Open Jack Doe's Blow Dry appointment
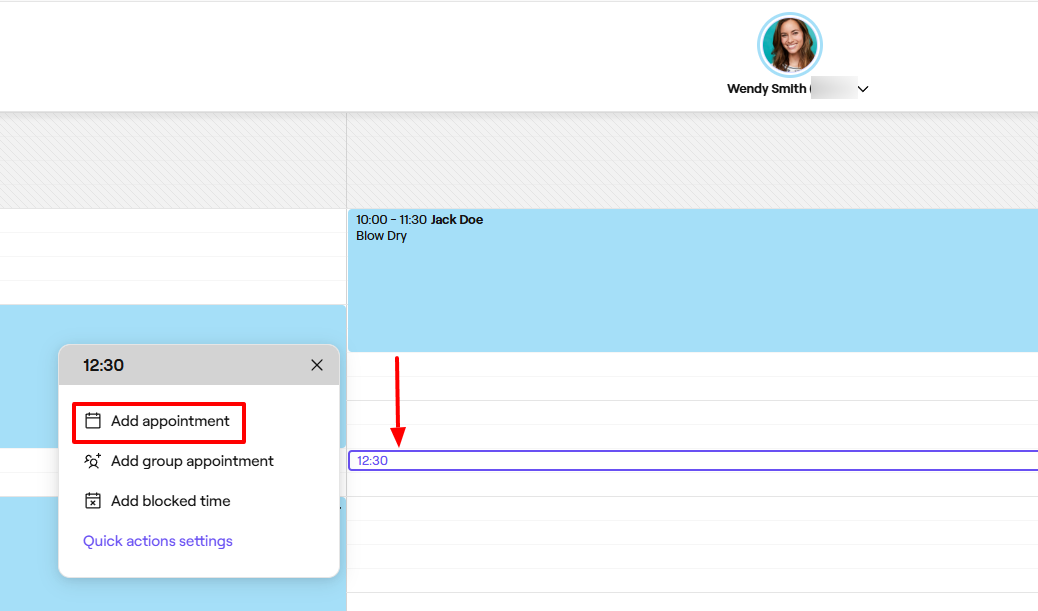1038x611 pixels. 690,280
